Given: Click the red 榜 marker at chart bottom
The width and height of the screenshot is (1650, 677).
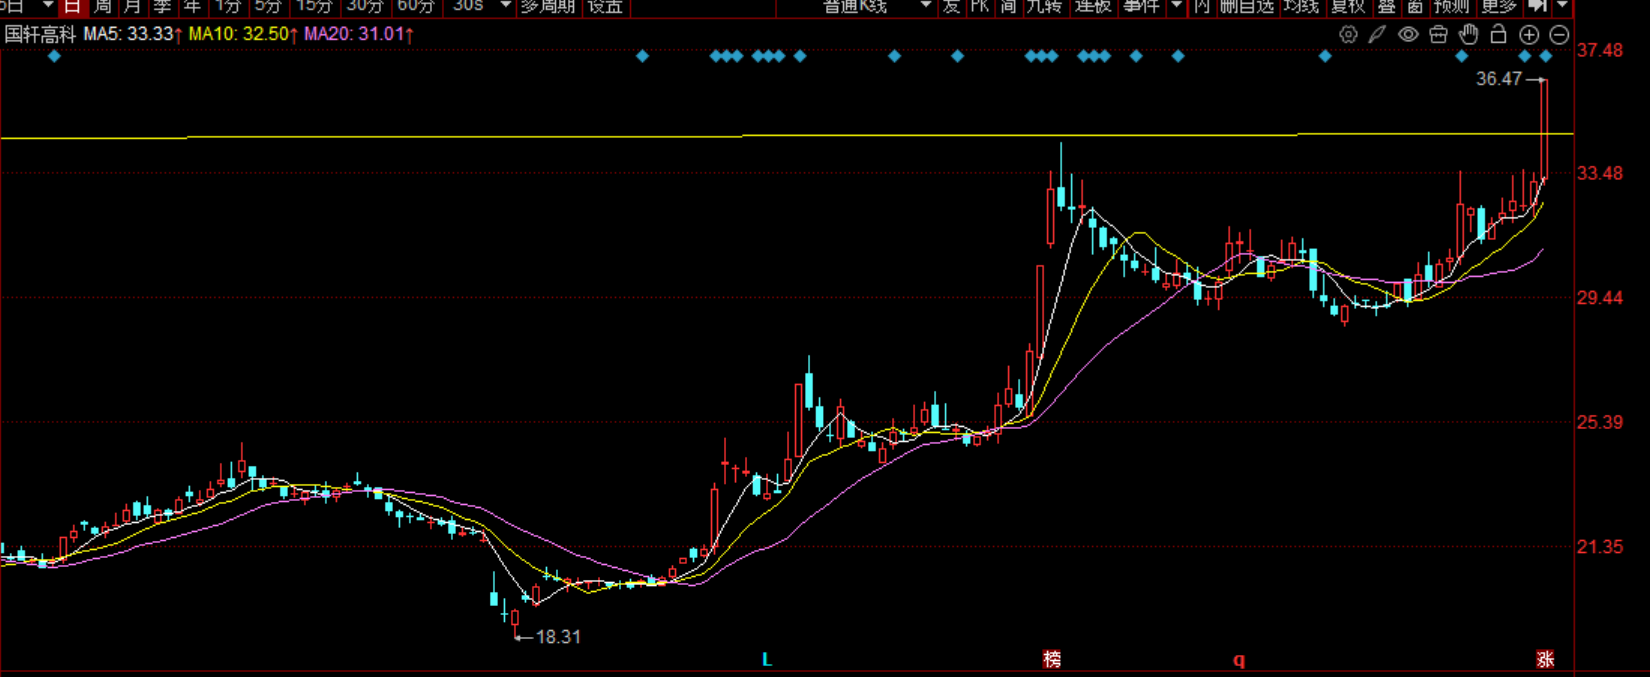Looking at the screenshot, I should click(x=1052, y=659).
